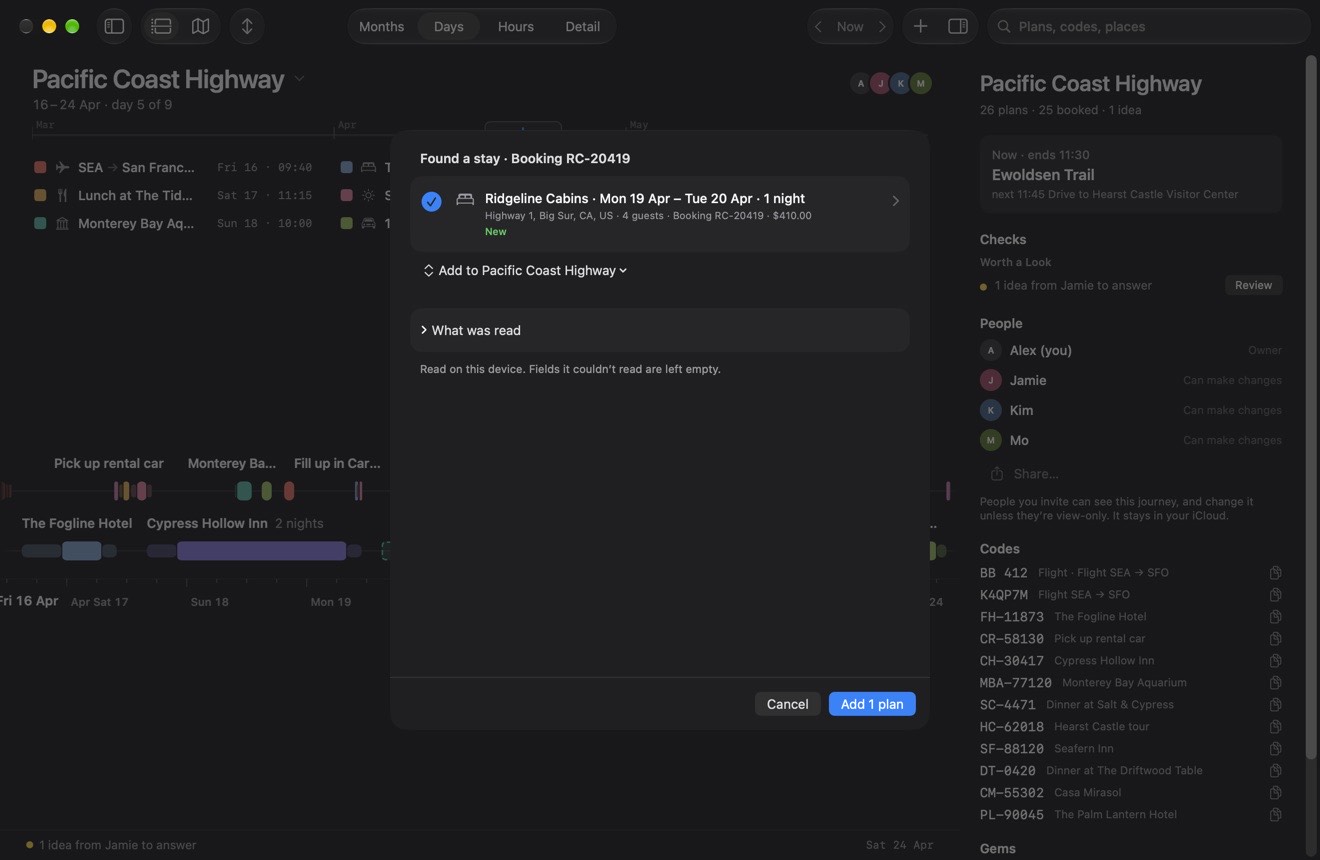Copy code CH-30417
The image size is (1320, 860).
[1275, 661]
